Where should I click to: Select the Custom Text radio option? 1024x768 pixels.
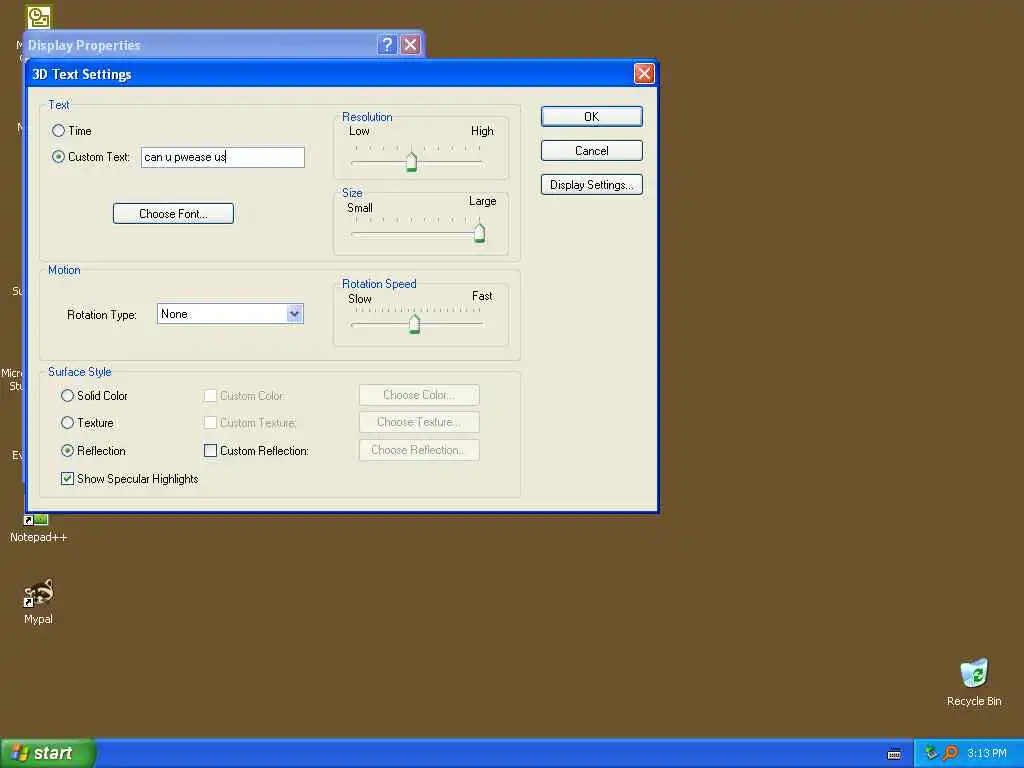(58, 157)
